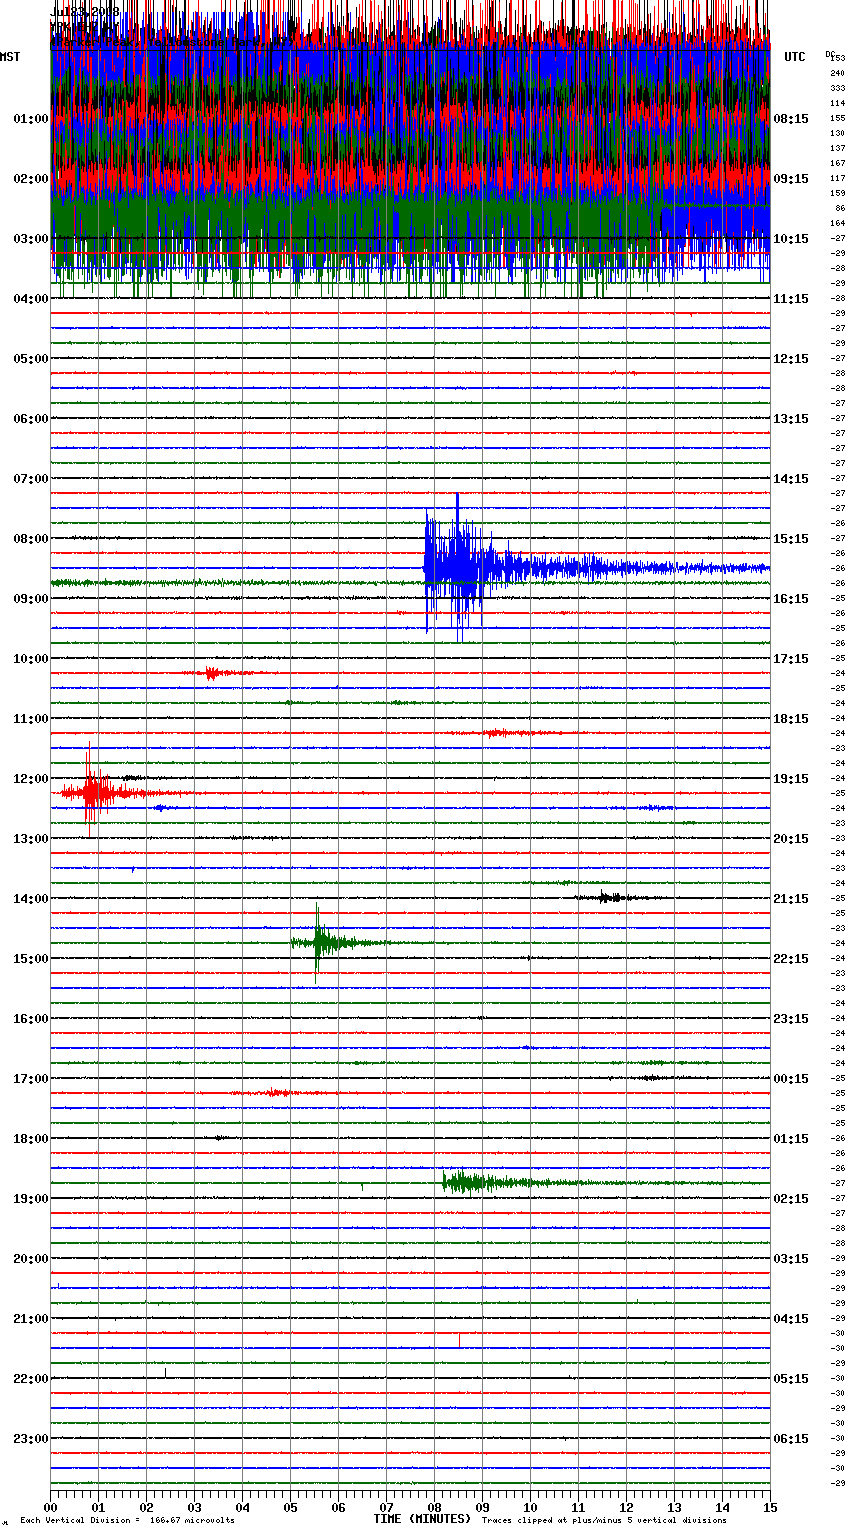Click the "Each Vertical Division" microvolts note

128,1520
